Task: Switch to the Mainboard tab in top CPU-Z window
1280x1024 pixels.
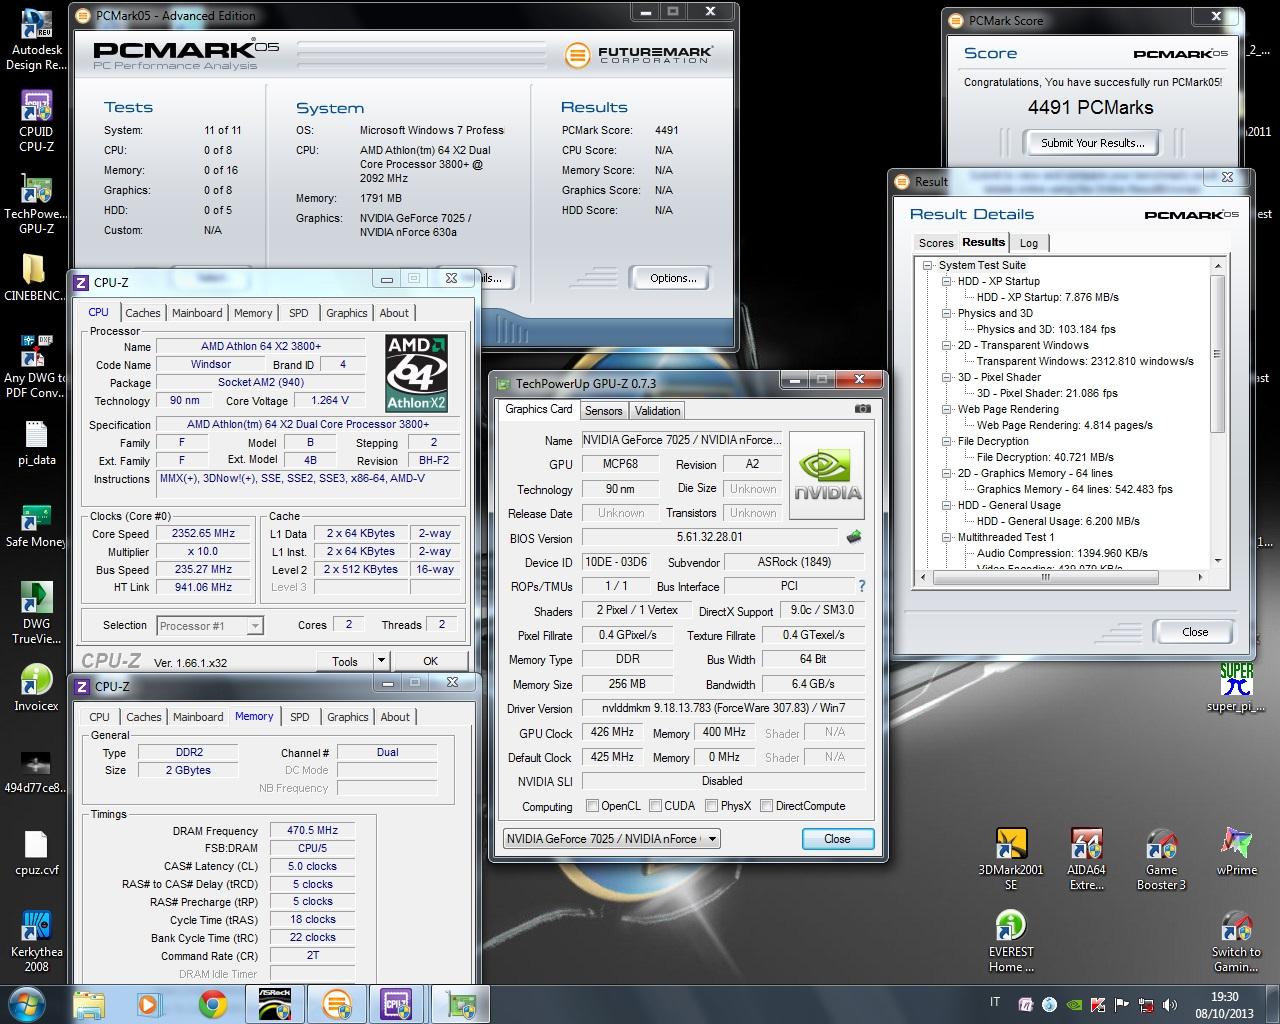Action: coord(197,313)
